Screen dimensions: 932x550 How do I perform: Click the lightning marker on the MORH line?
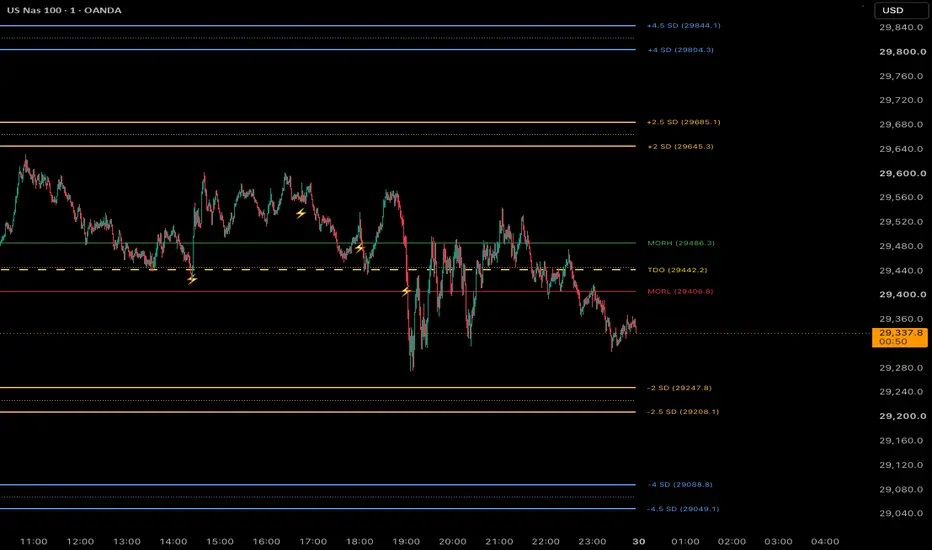360,247
